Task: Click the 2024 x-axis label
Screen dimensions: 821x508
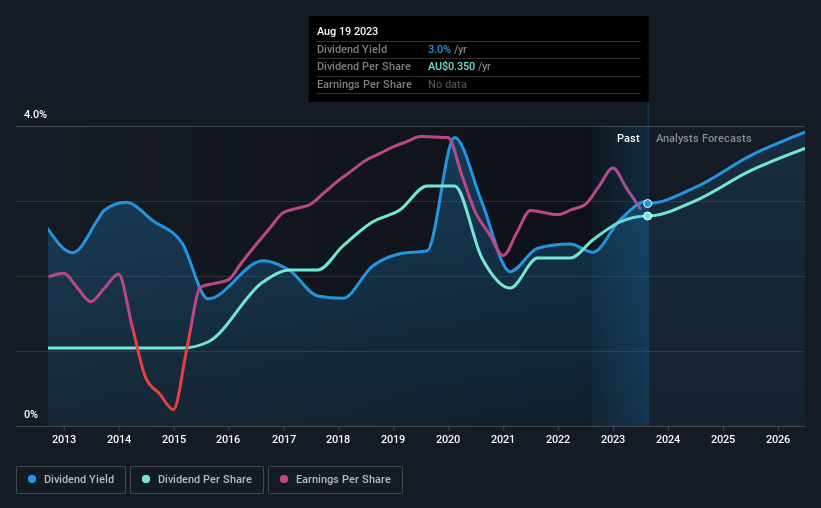Action: [668, 439]
